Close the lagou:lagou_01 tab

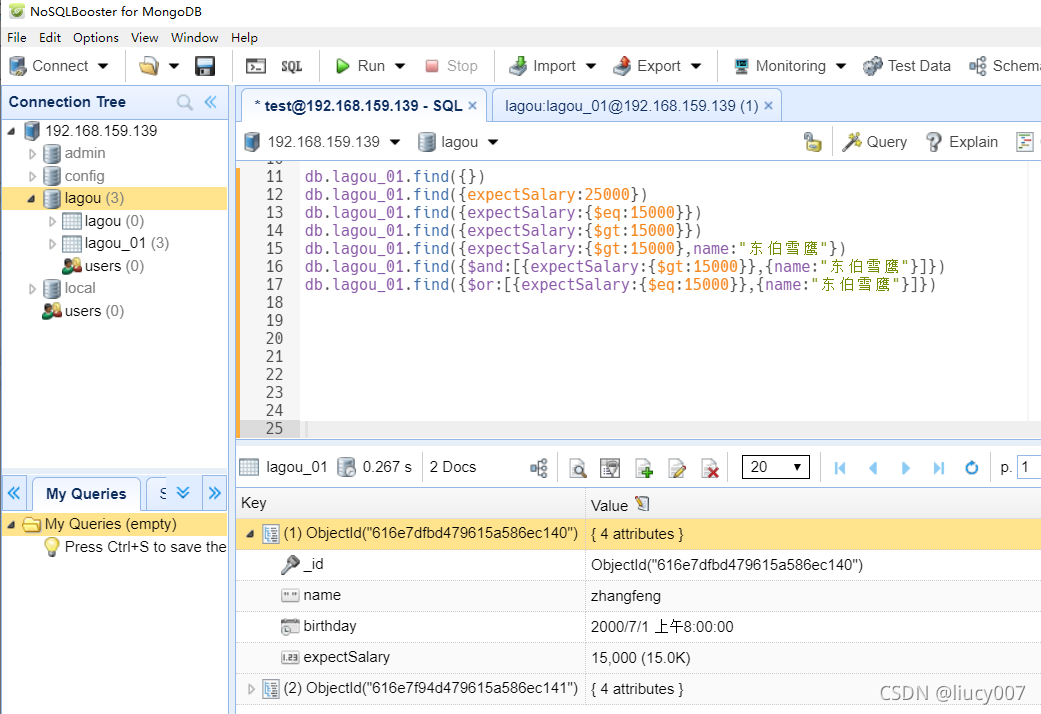click(768, 106)
